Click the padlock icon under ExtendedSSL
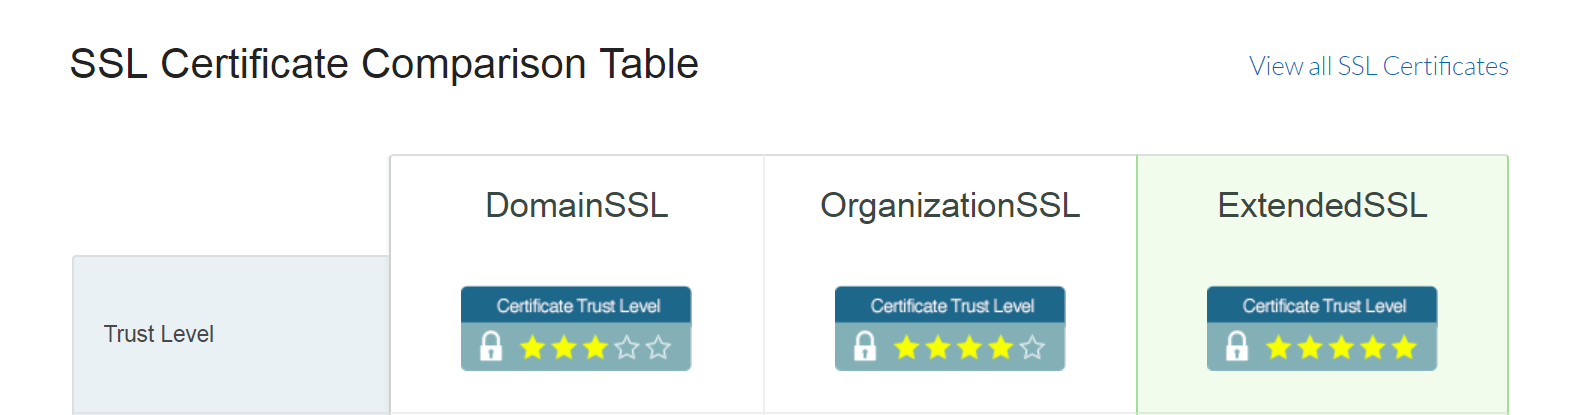This screenshot has height=415, width=1584. [1237, 346]
